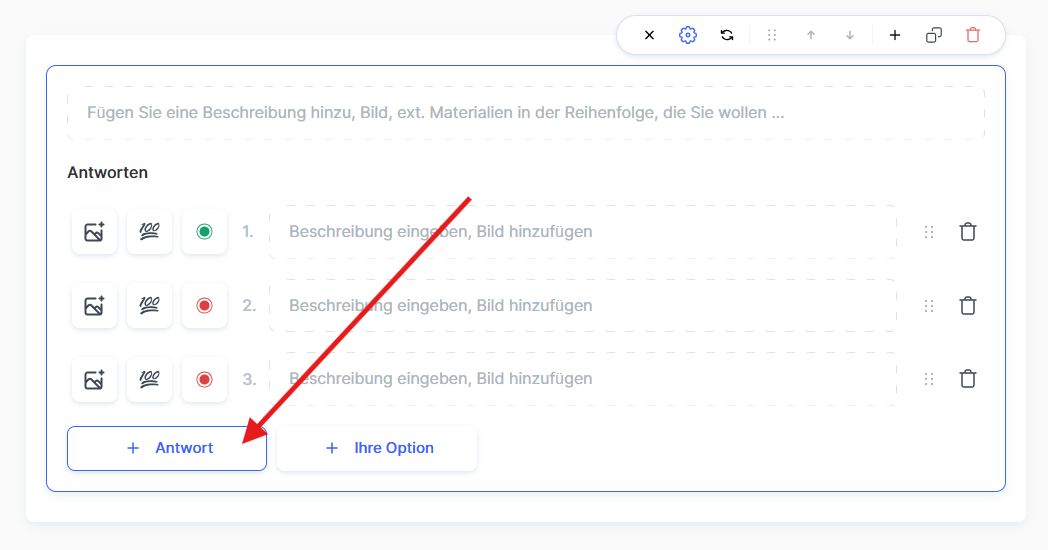Delete answer 3 with trash icon
The height and width of the screenshot is (550, 1048).
(967, 379)
